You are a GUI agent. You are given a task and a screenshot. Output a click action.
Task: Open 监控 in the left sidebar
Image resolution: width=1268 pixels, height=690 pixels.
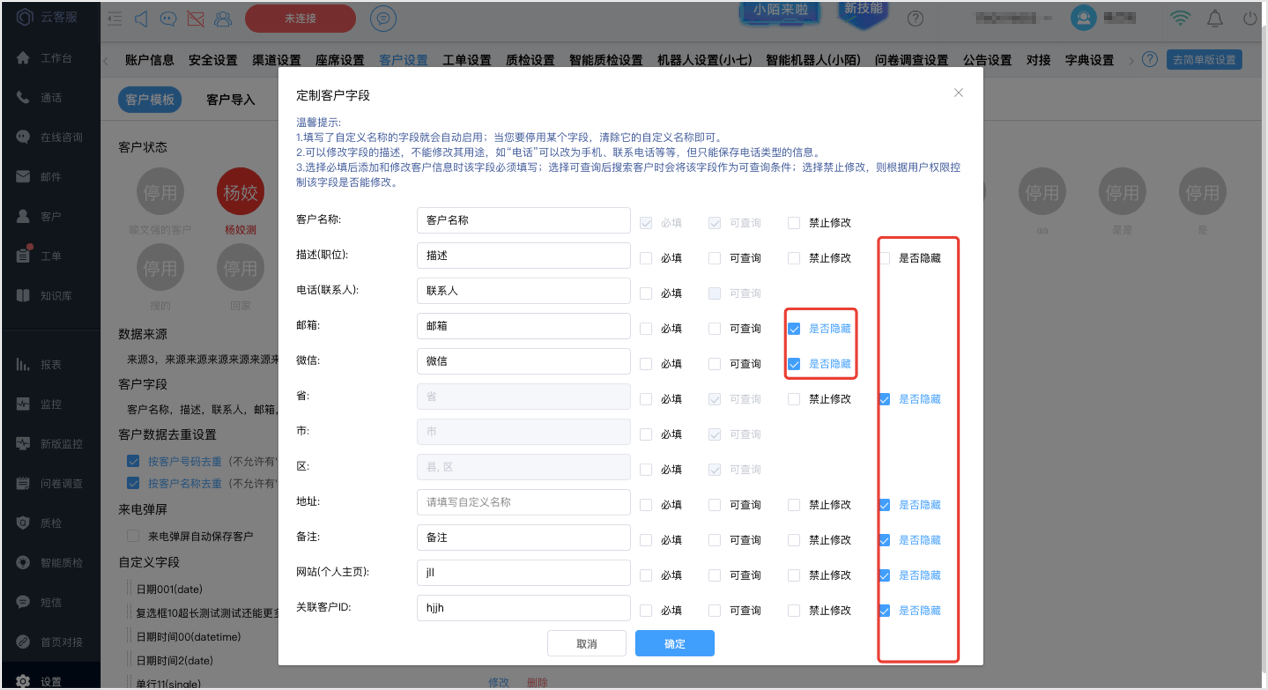tap(50, 405)
